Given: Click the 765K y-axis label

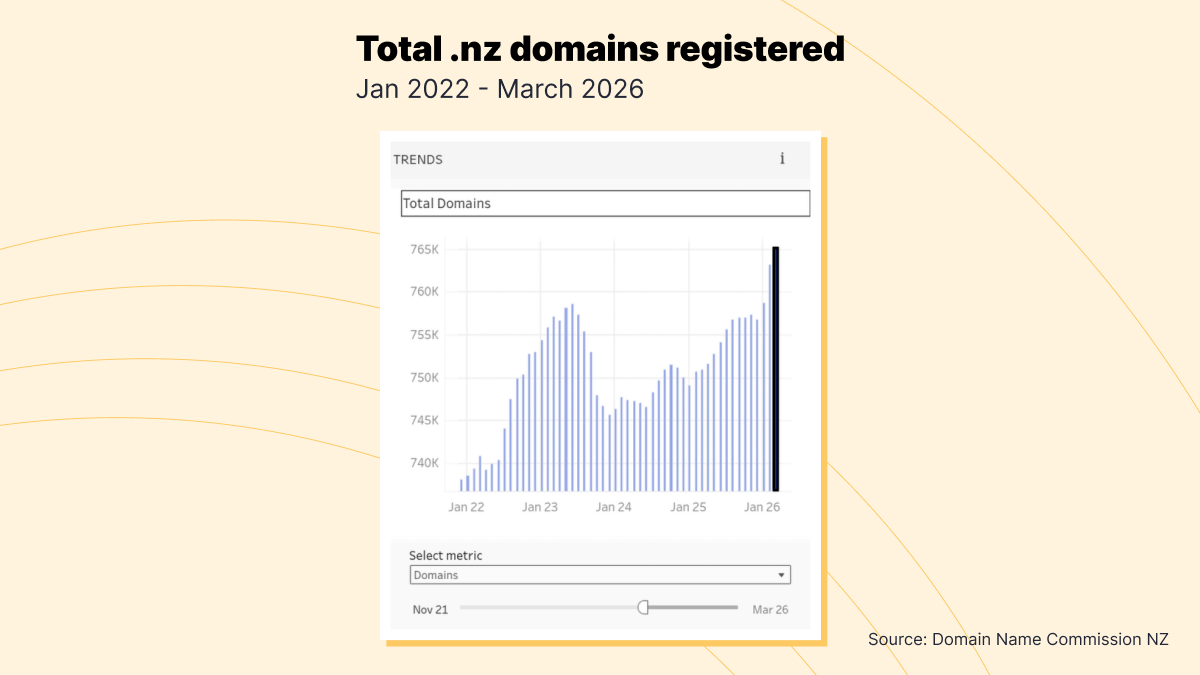Looking at the screenshot, I should click(x=425, y=249).
